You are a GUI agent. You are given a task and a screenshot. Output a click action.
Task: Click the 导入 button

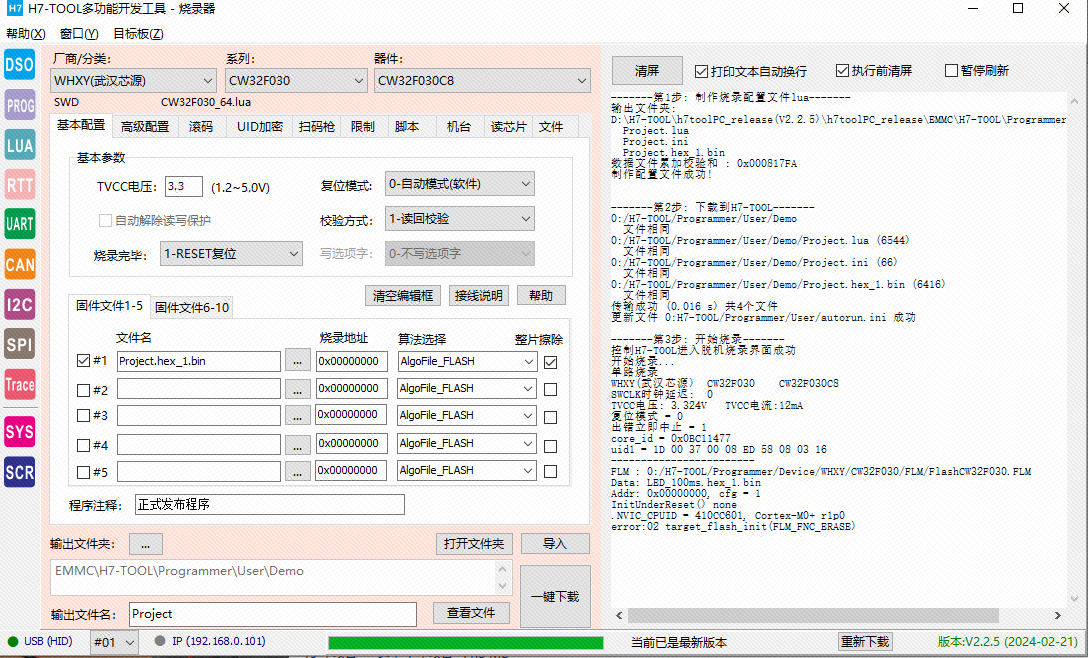tap(554, 543)
